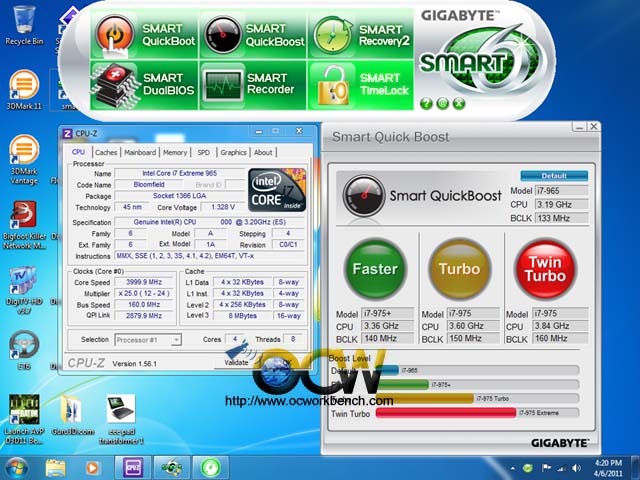This screenshot has width=640, height=480.
Task: Open Processor #1 selection dropdown
Action: [148, 340]
